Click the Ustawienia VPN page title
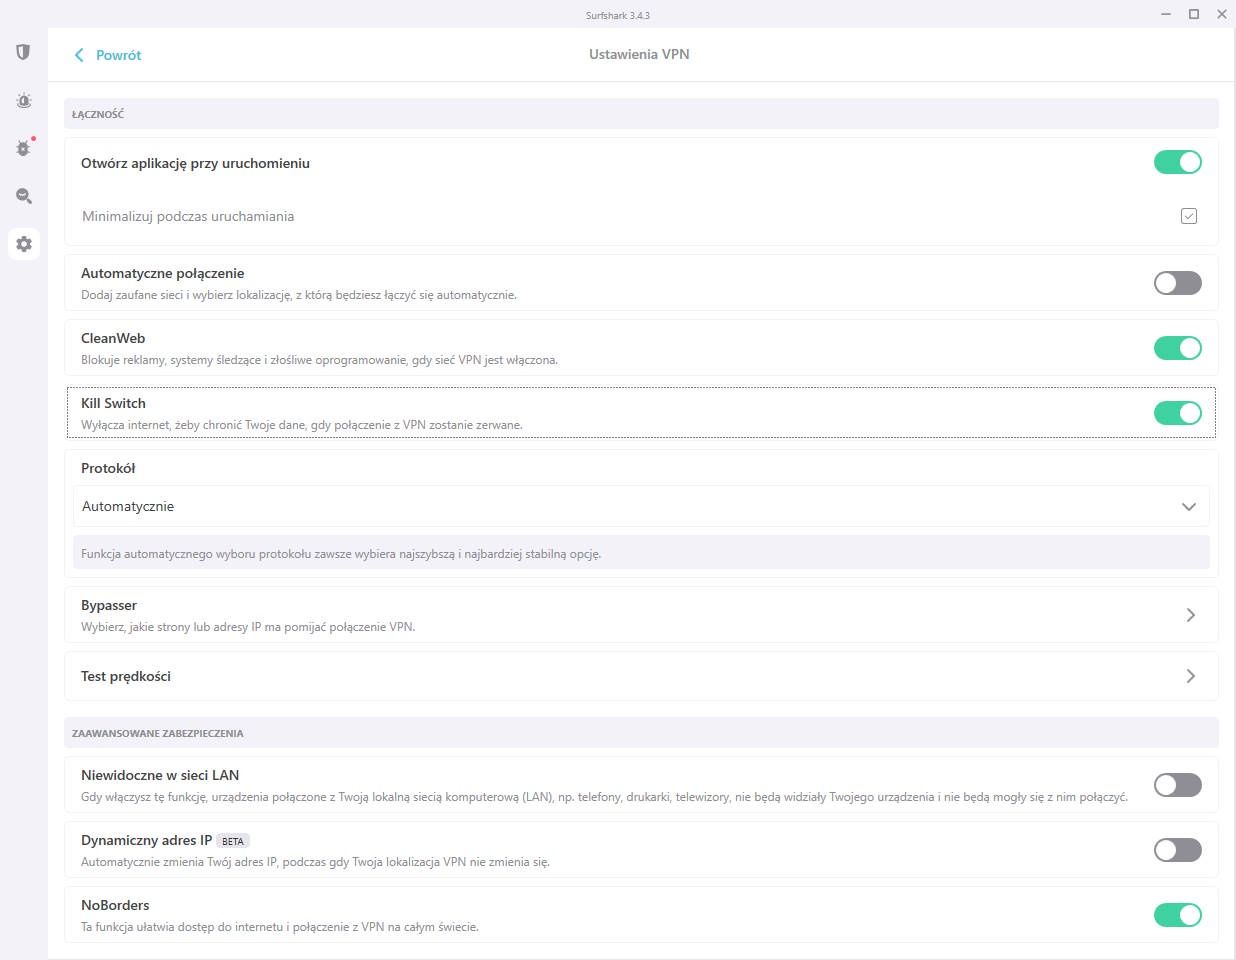This screenshot has width=1236, height=960. pyautogui.click(x=639, y=54)
